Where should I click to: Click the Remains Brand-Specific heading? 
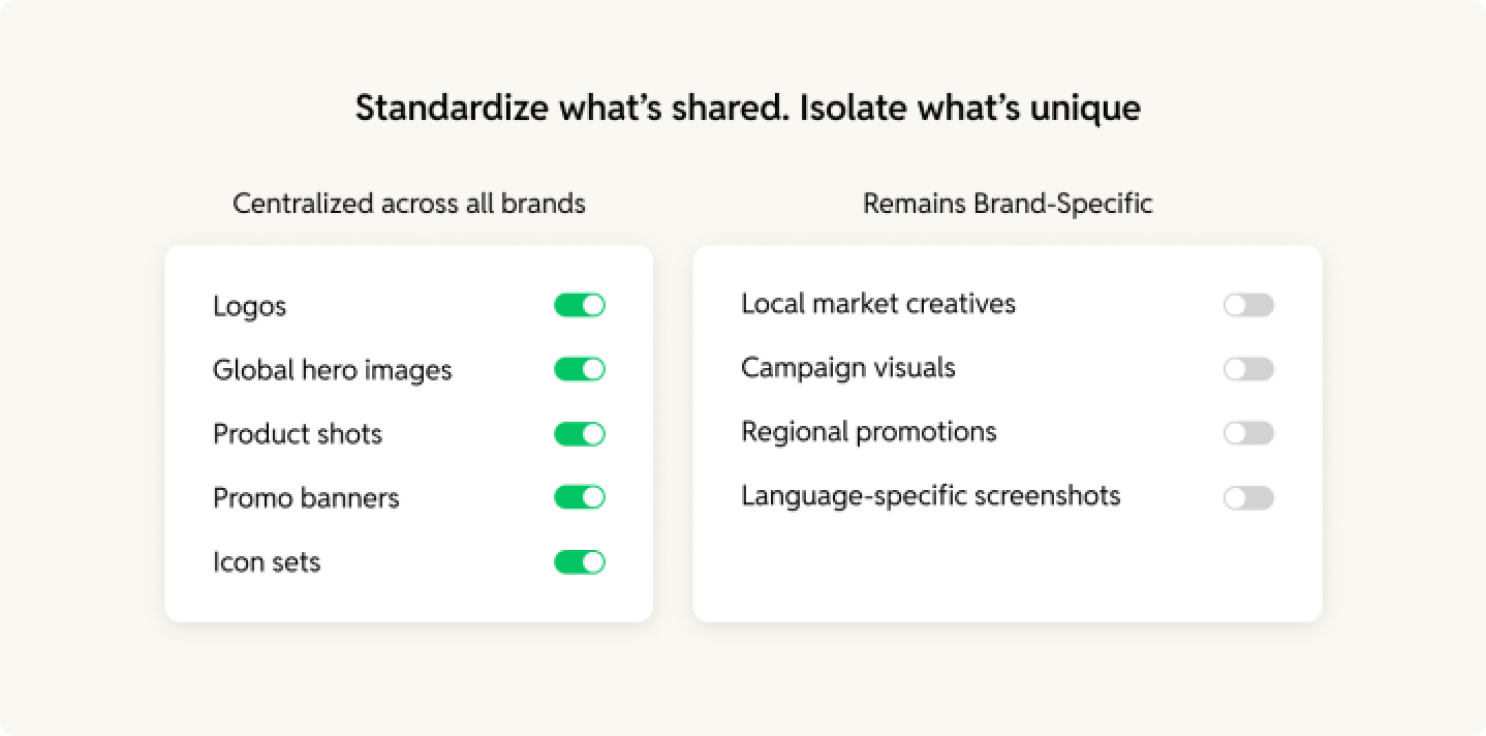[1008, 204]
